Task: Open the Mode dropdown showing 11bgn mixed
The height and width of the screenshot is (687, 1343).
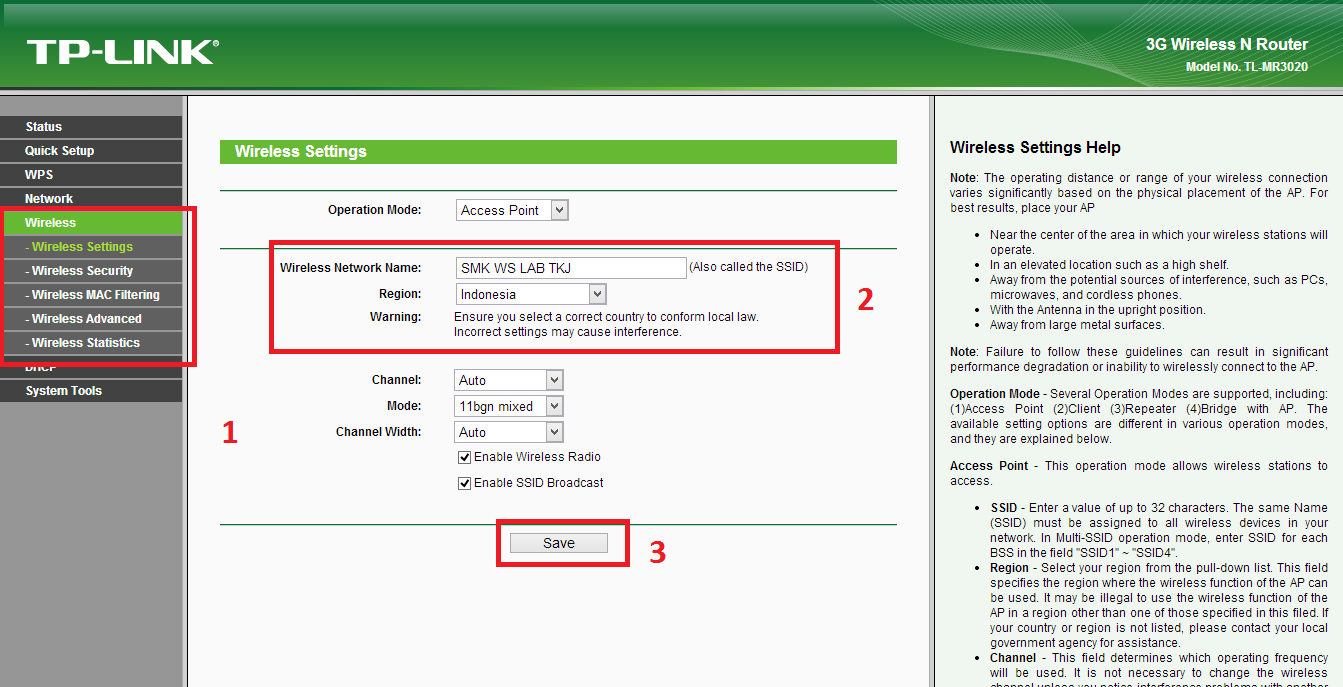Action: pos(509,406)
